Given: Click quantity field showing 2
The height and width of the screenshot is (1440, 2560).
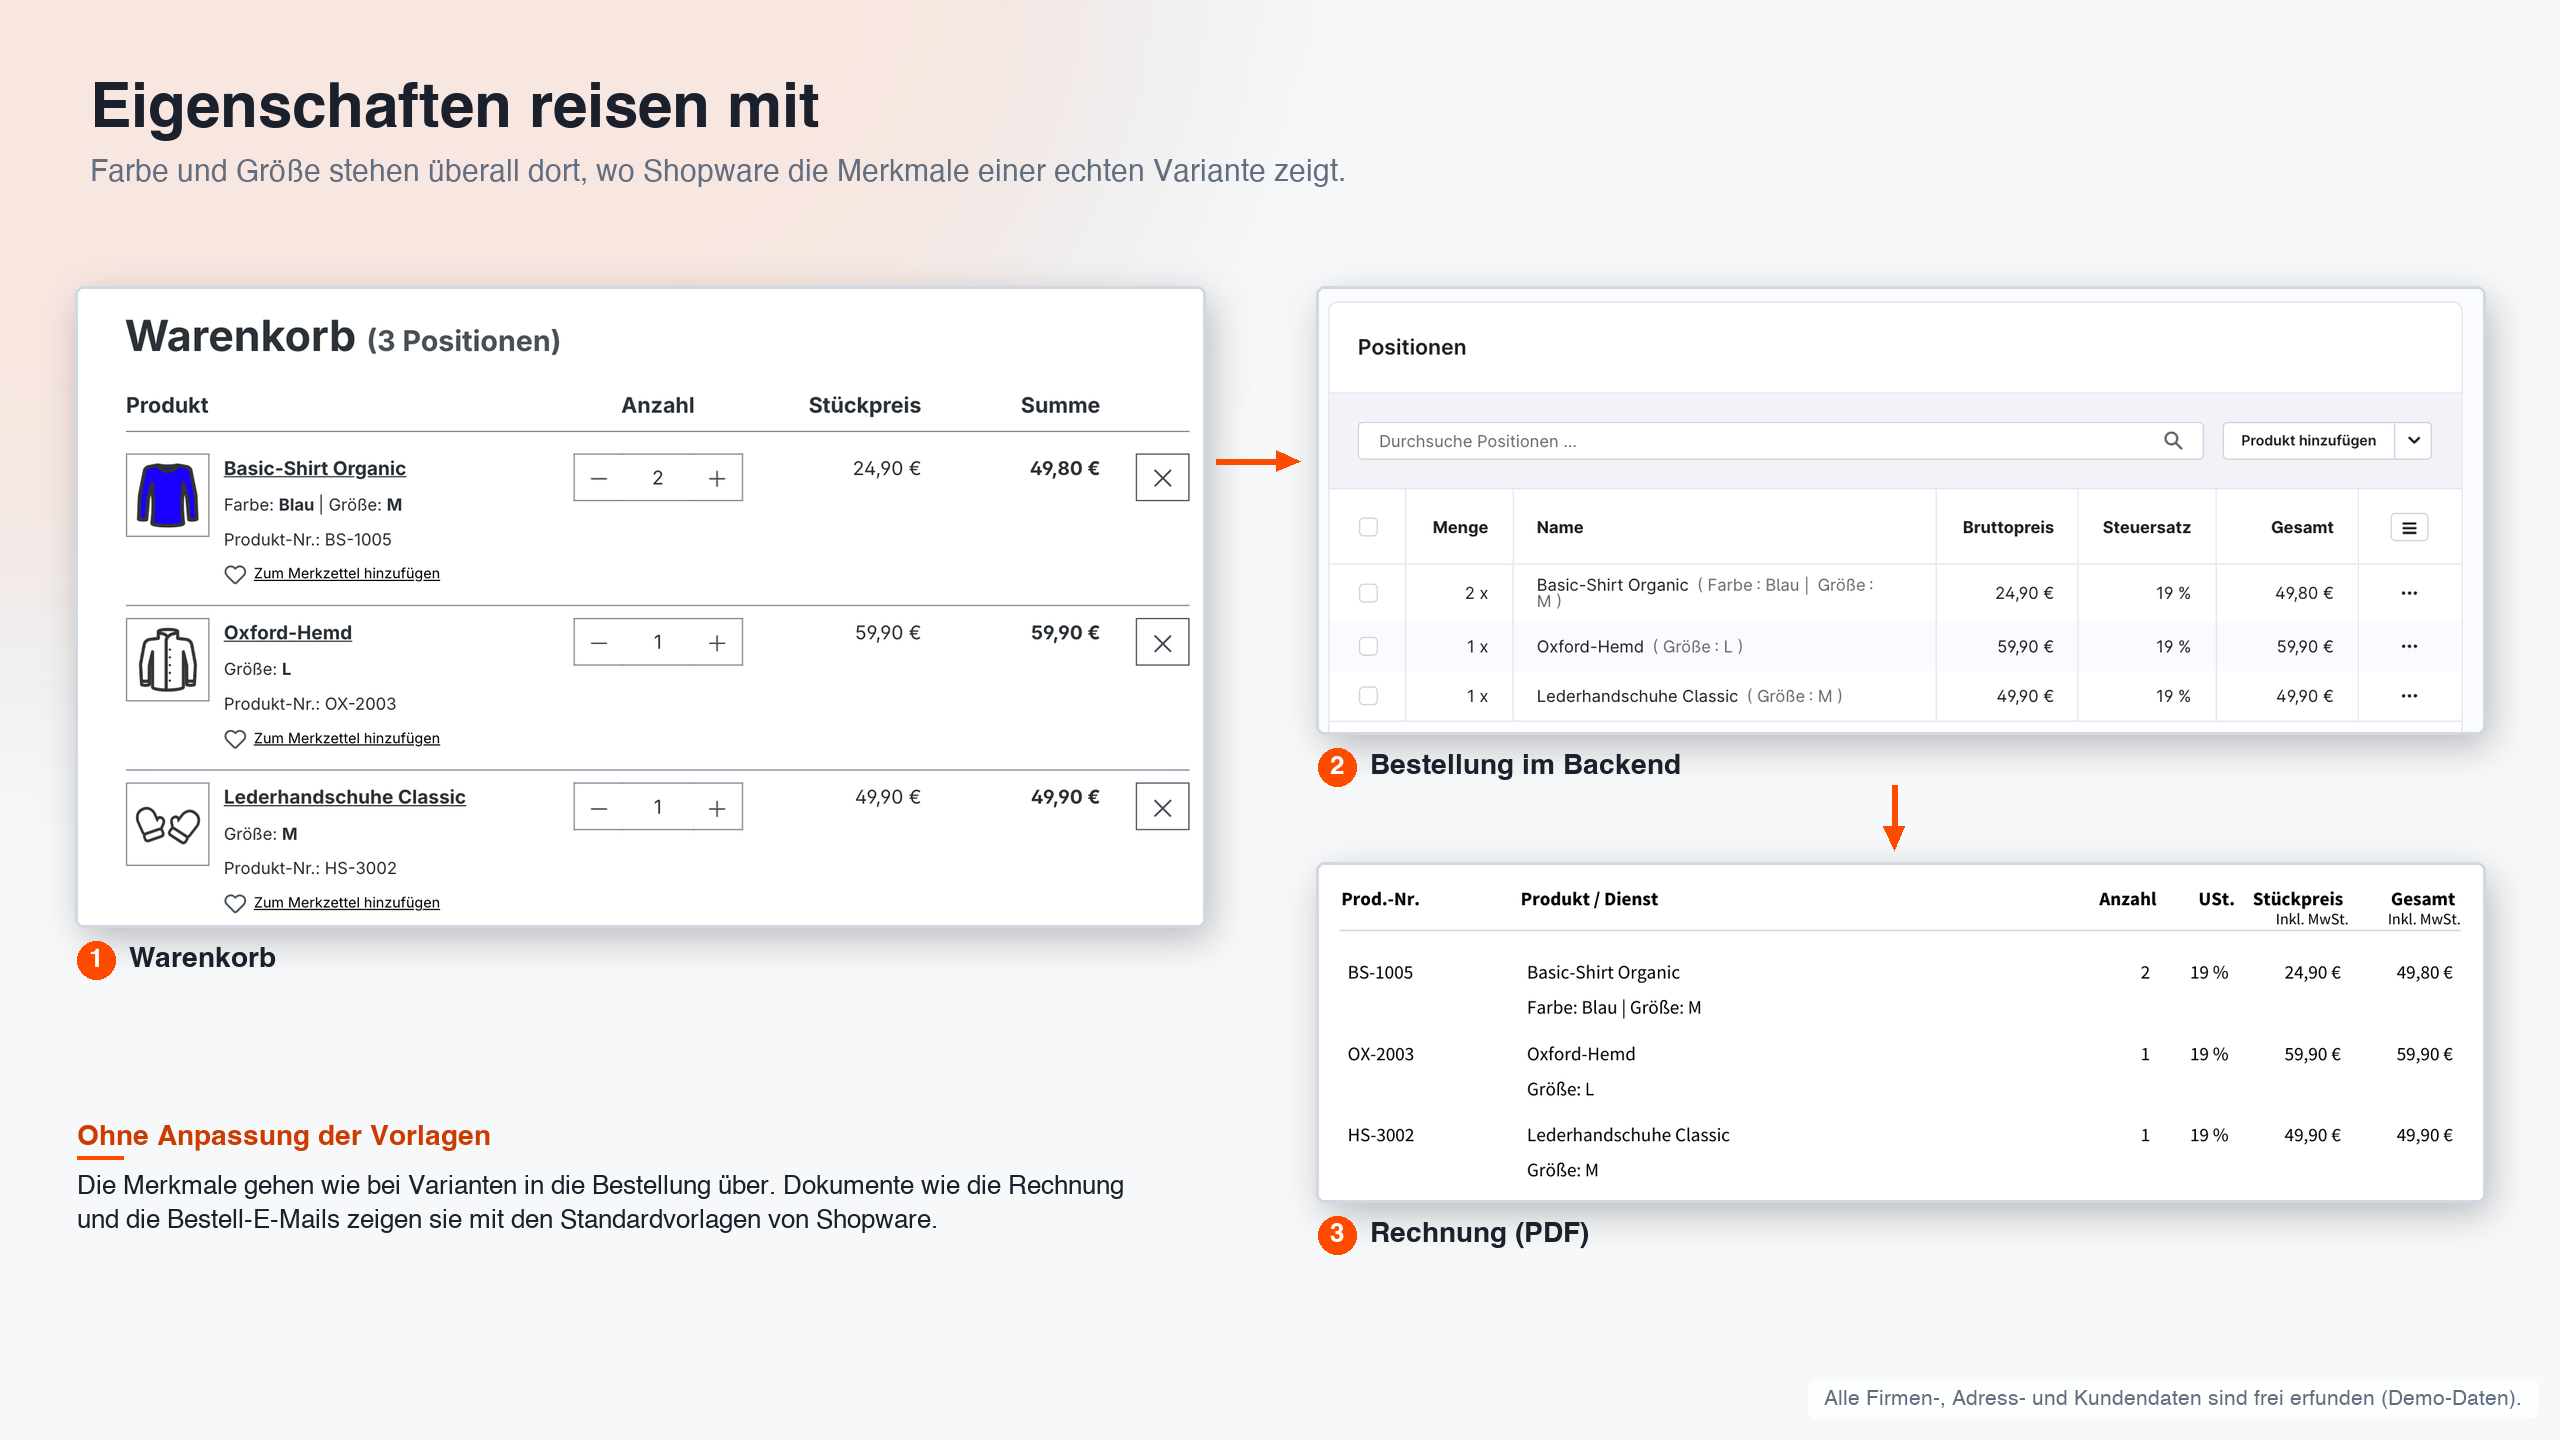Looking at the screenshot, I should (657, 478).
